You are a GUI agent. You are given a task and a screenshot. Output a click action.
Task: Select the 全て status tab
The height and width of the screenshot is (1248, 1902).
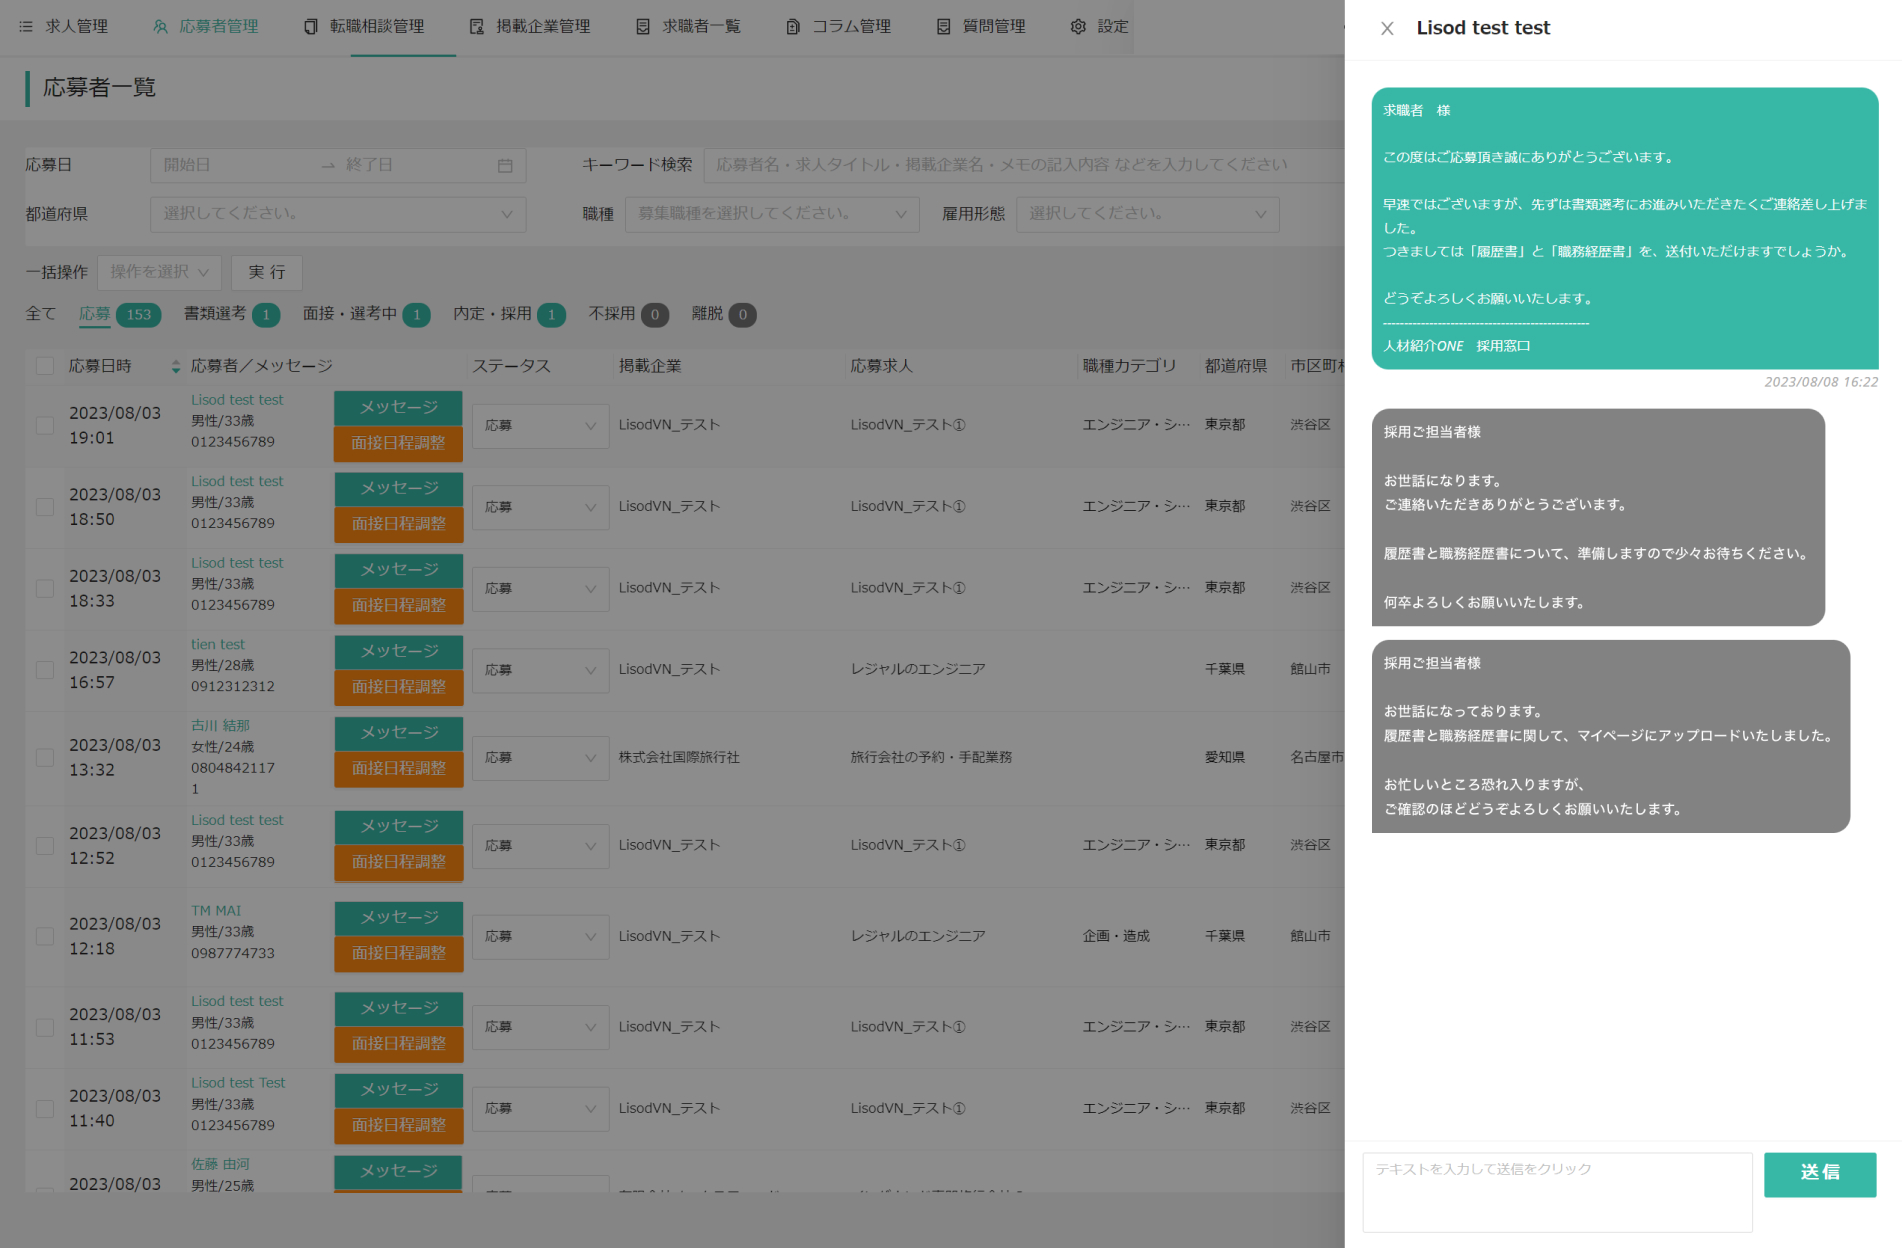pos(41,314)
